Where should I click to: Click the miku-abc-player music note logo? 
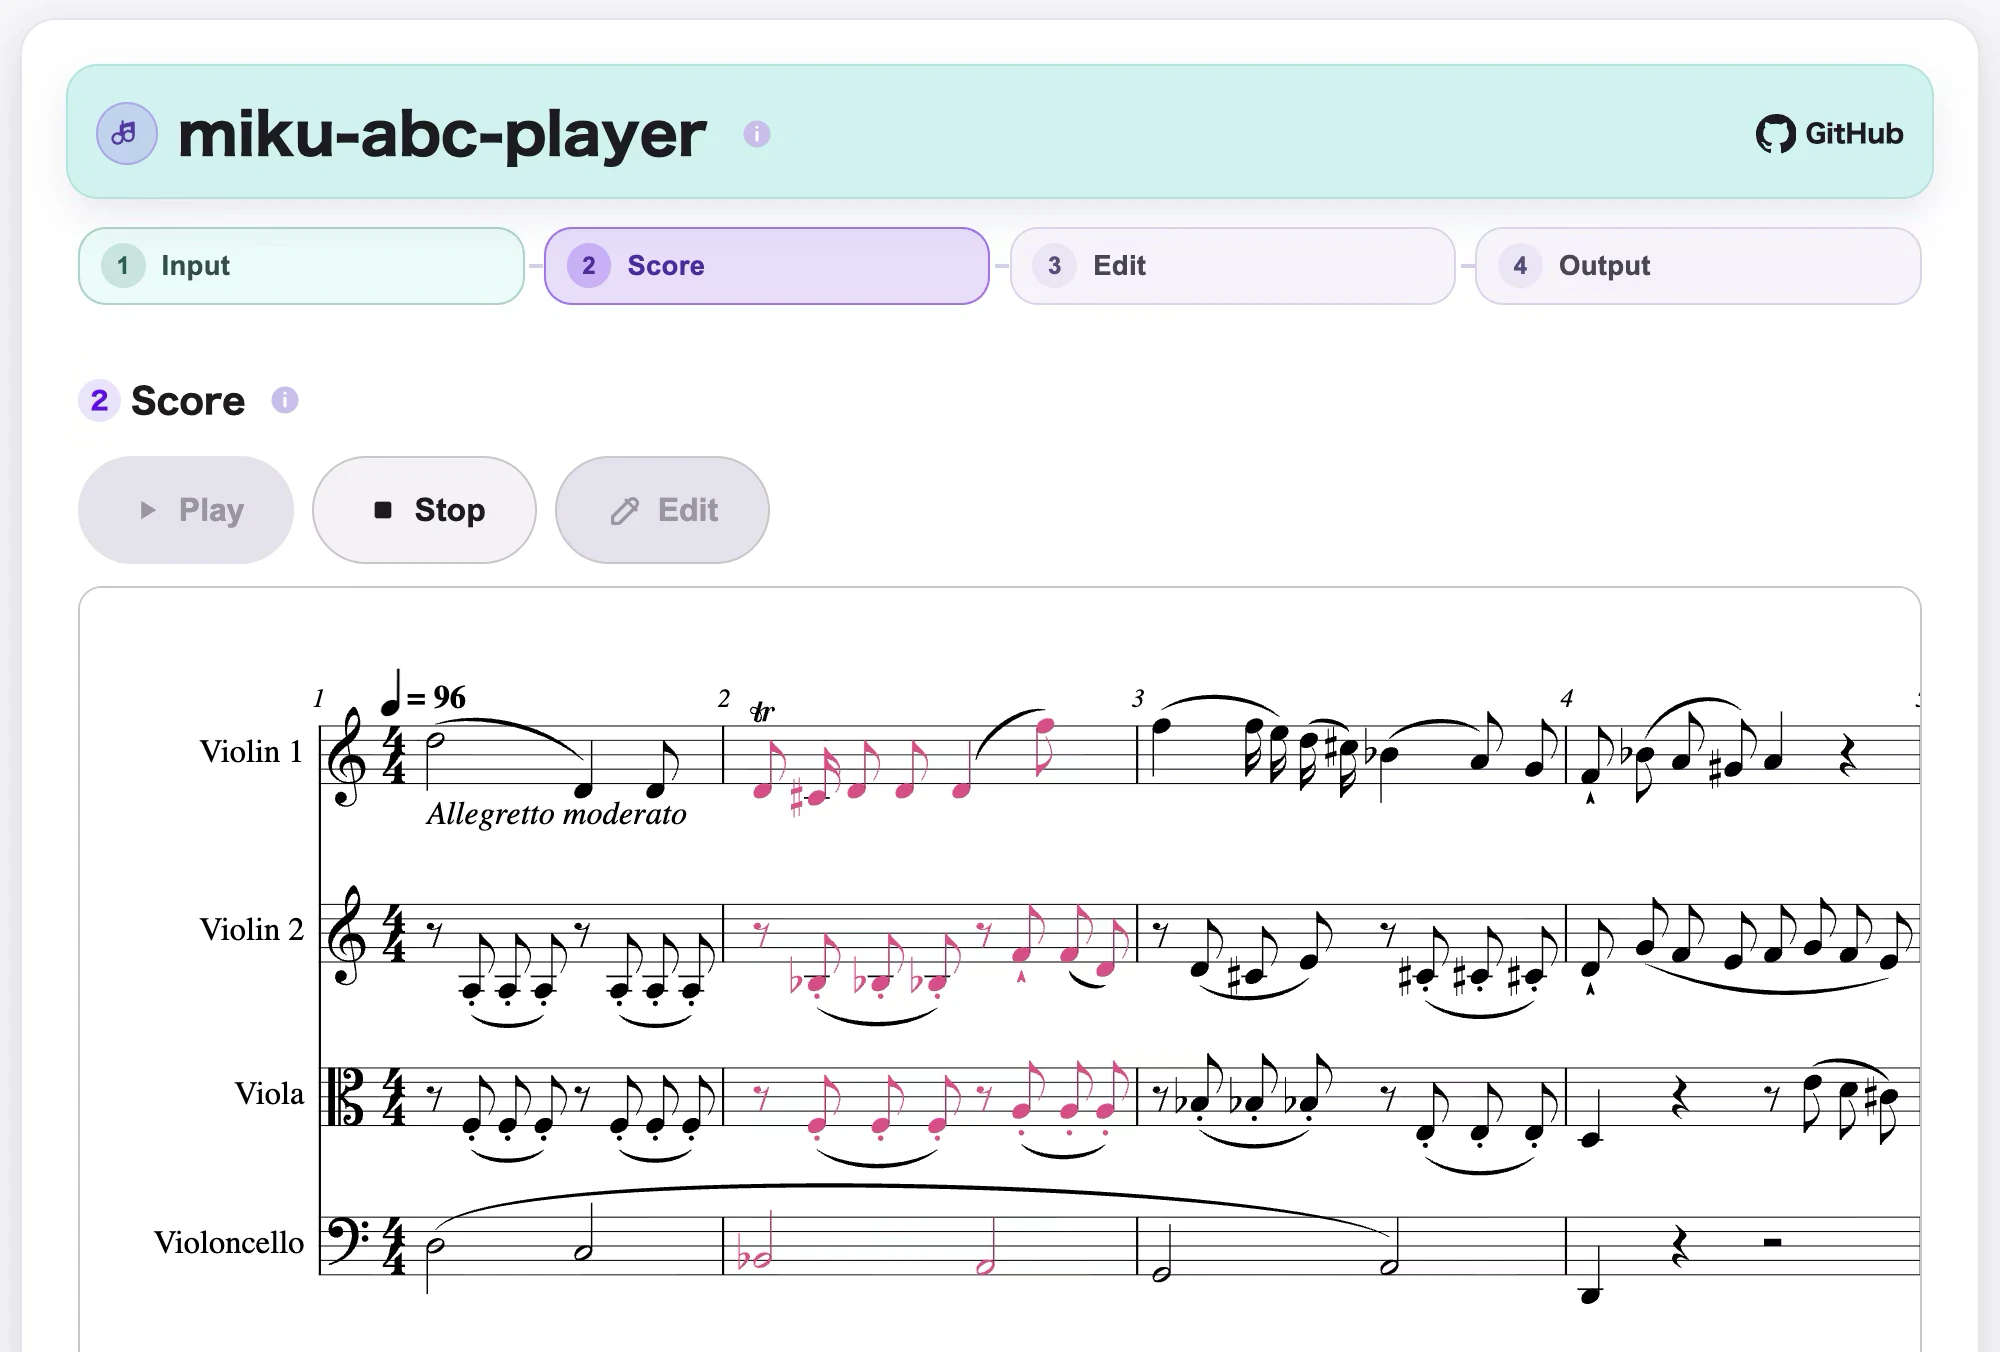coord(127,133)
